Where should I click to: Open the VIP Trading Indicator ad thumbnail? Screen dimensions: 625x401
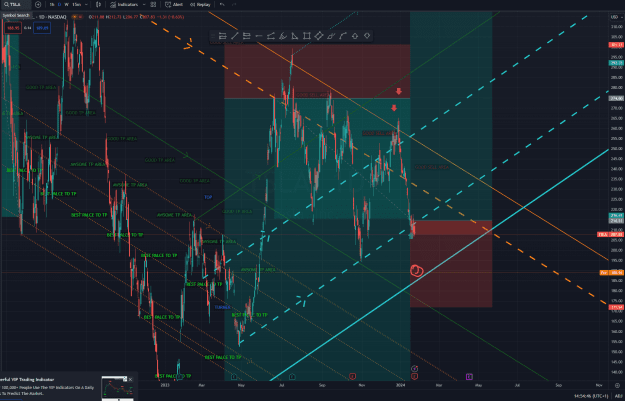click(x=117, y=388)
